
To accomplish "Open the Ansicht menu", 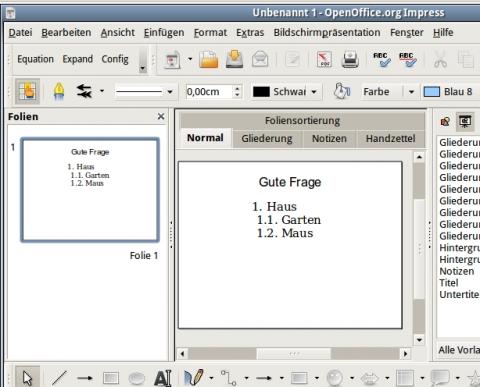I will pyautogui.click(x=118, y=33).
